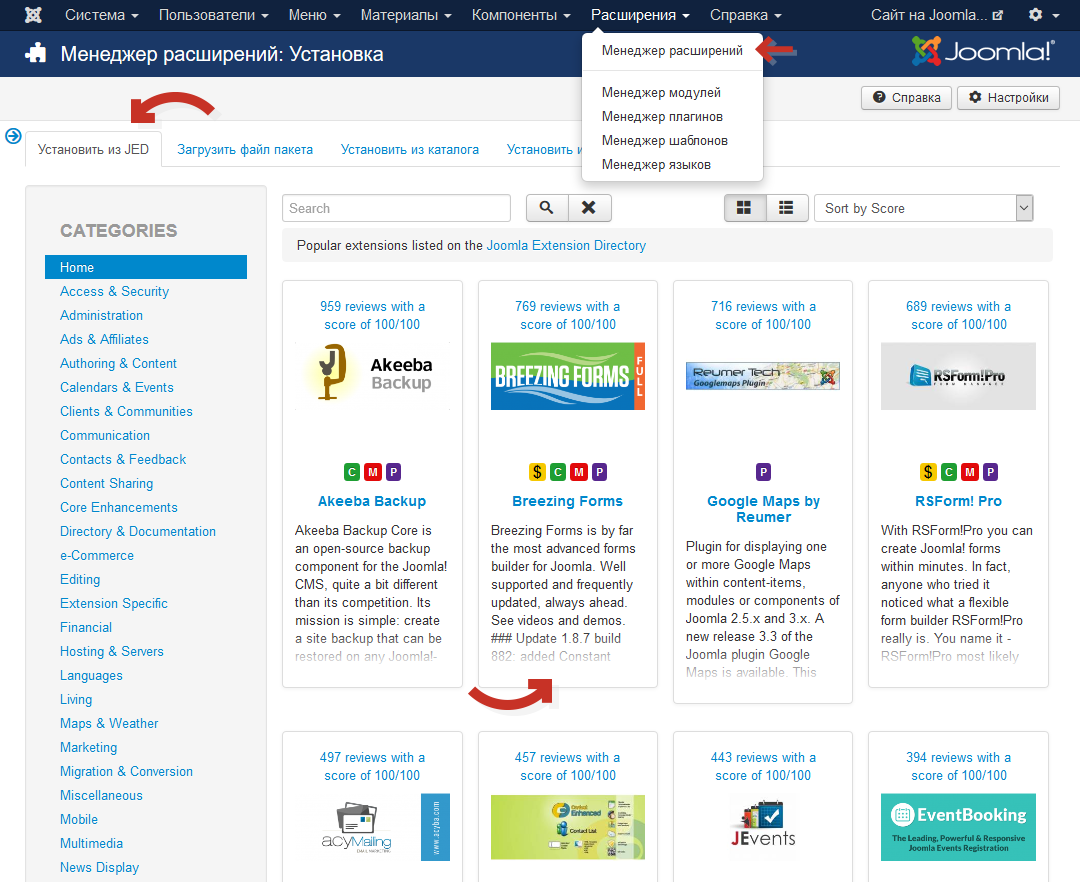The height and width of the screenshot is (882, 1080).
Task: Switch to list view layout
Action: pos(787,208)
